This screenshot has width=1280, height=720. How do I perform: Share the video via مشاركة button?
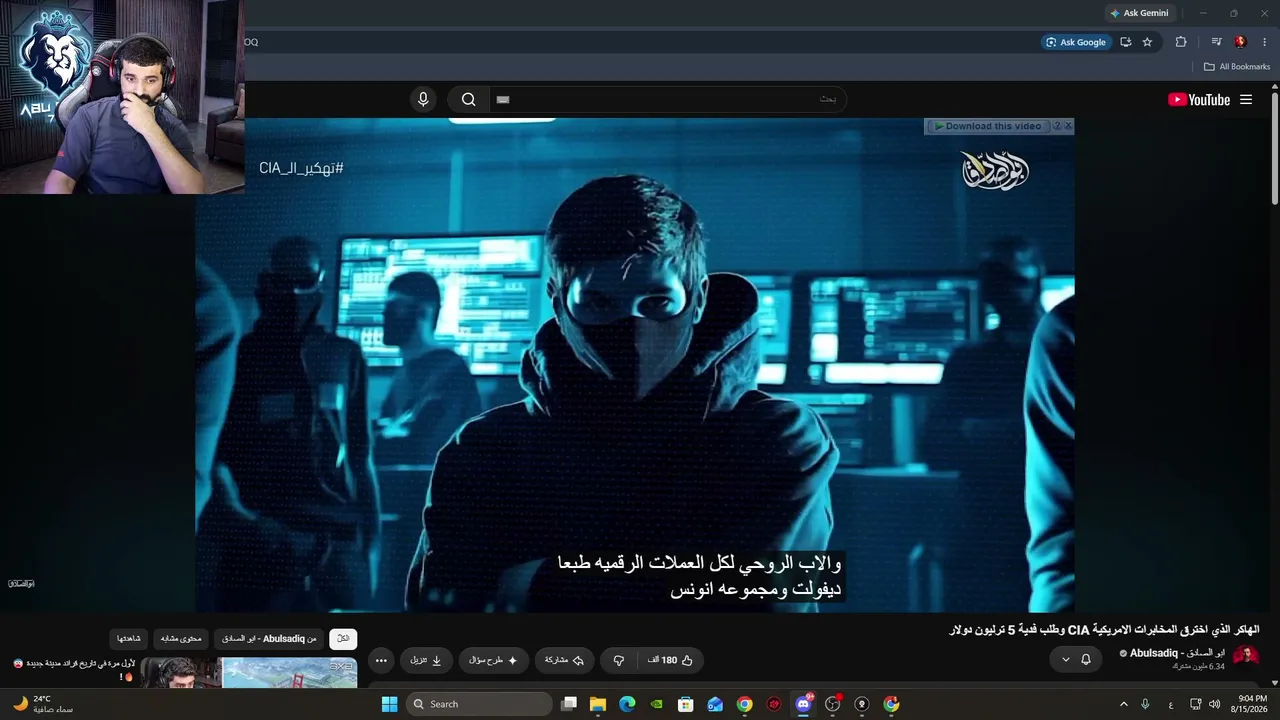point(564,660)
